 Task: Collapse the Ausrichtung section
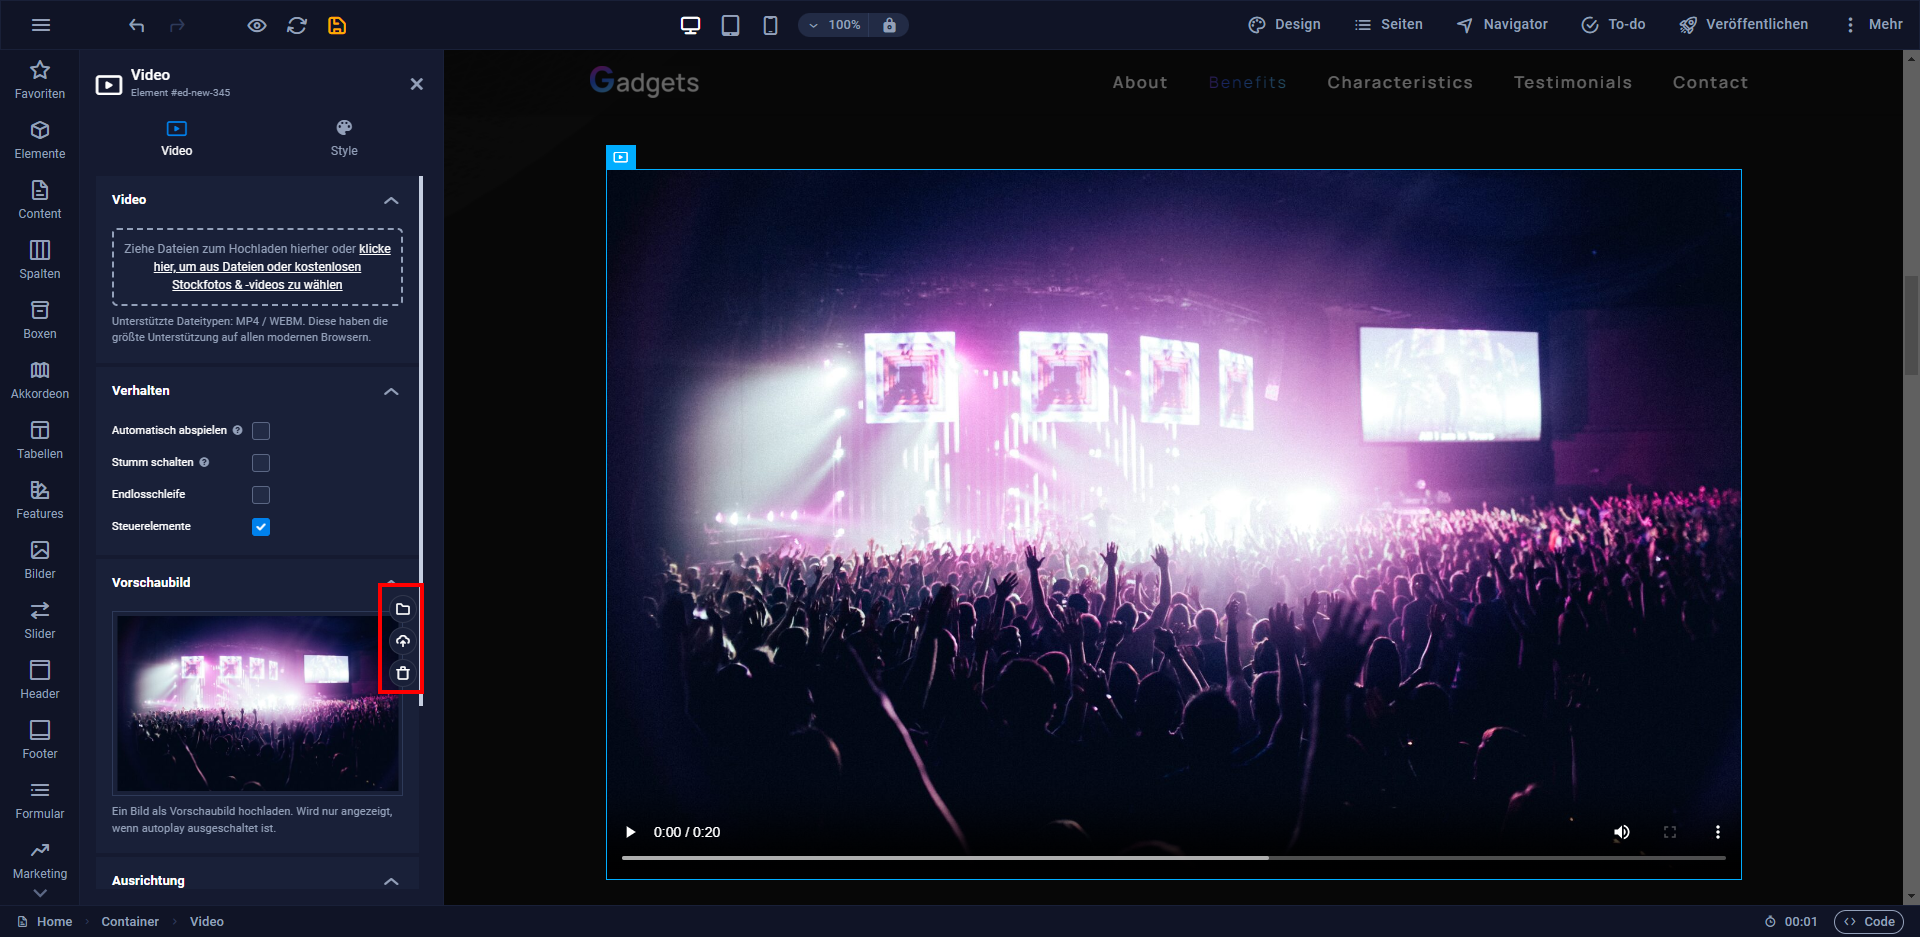click(391, 881)
